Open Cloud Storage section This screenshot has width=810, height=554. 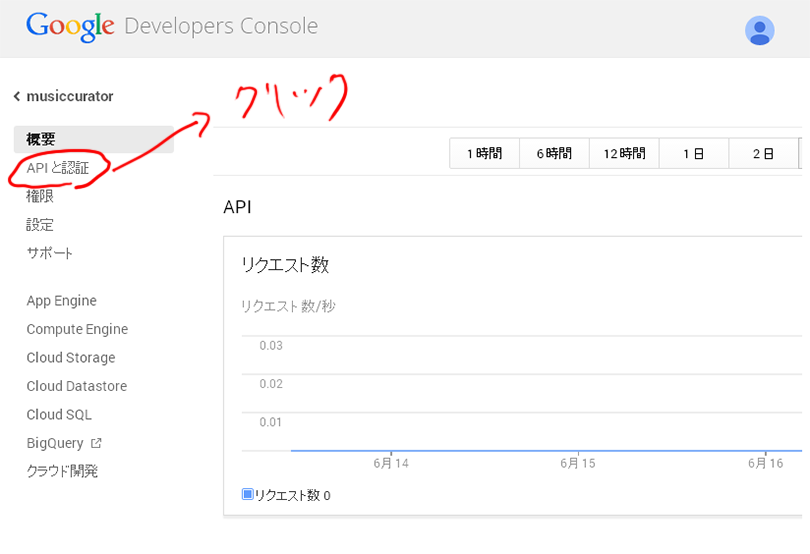tap(71, 358)
